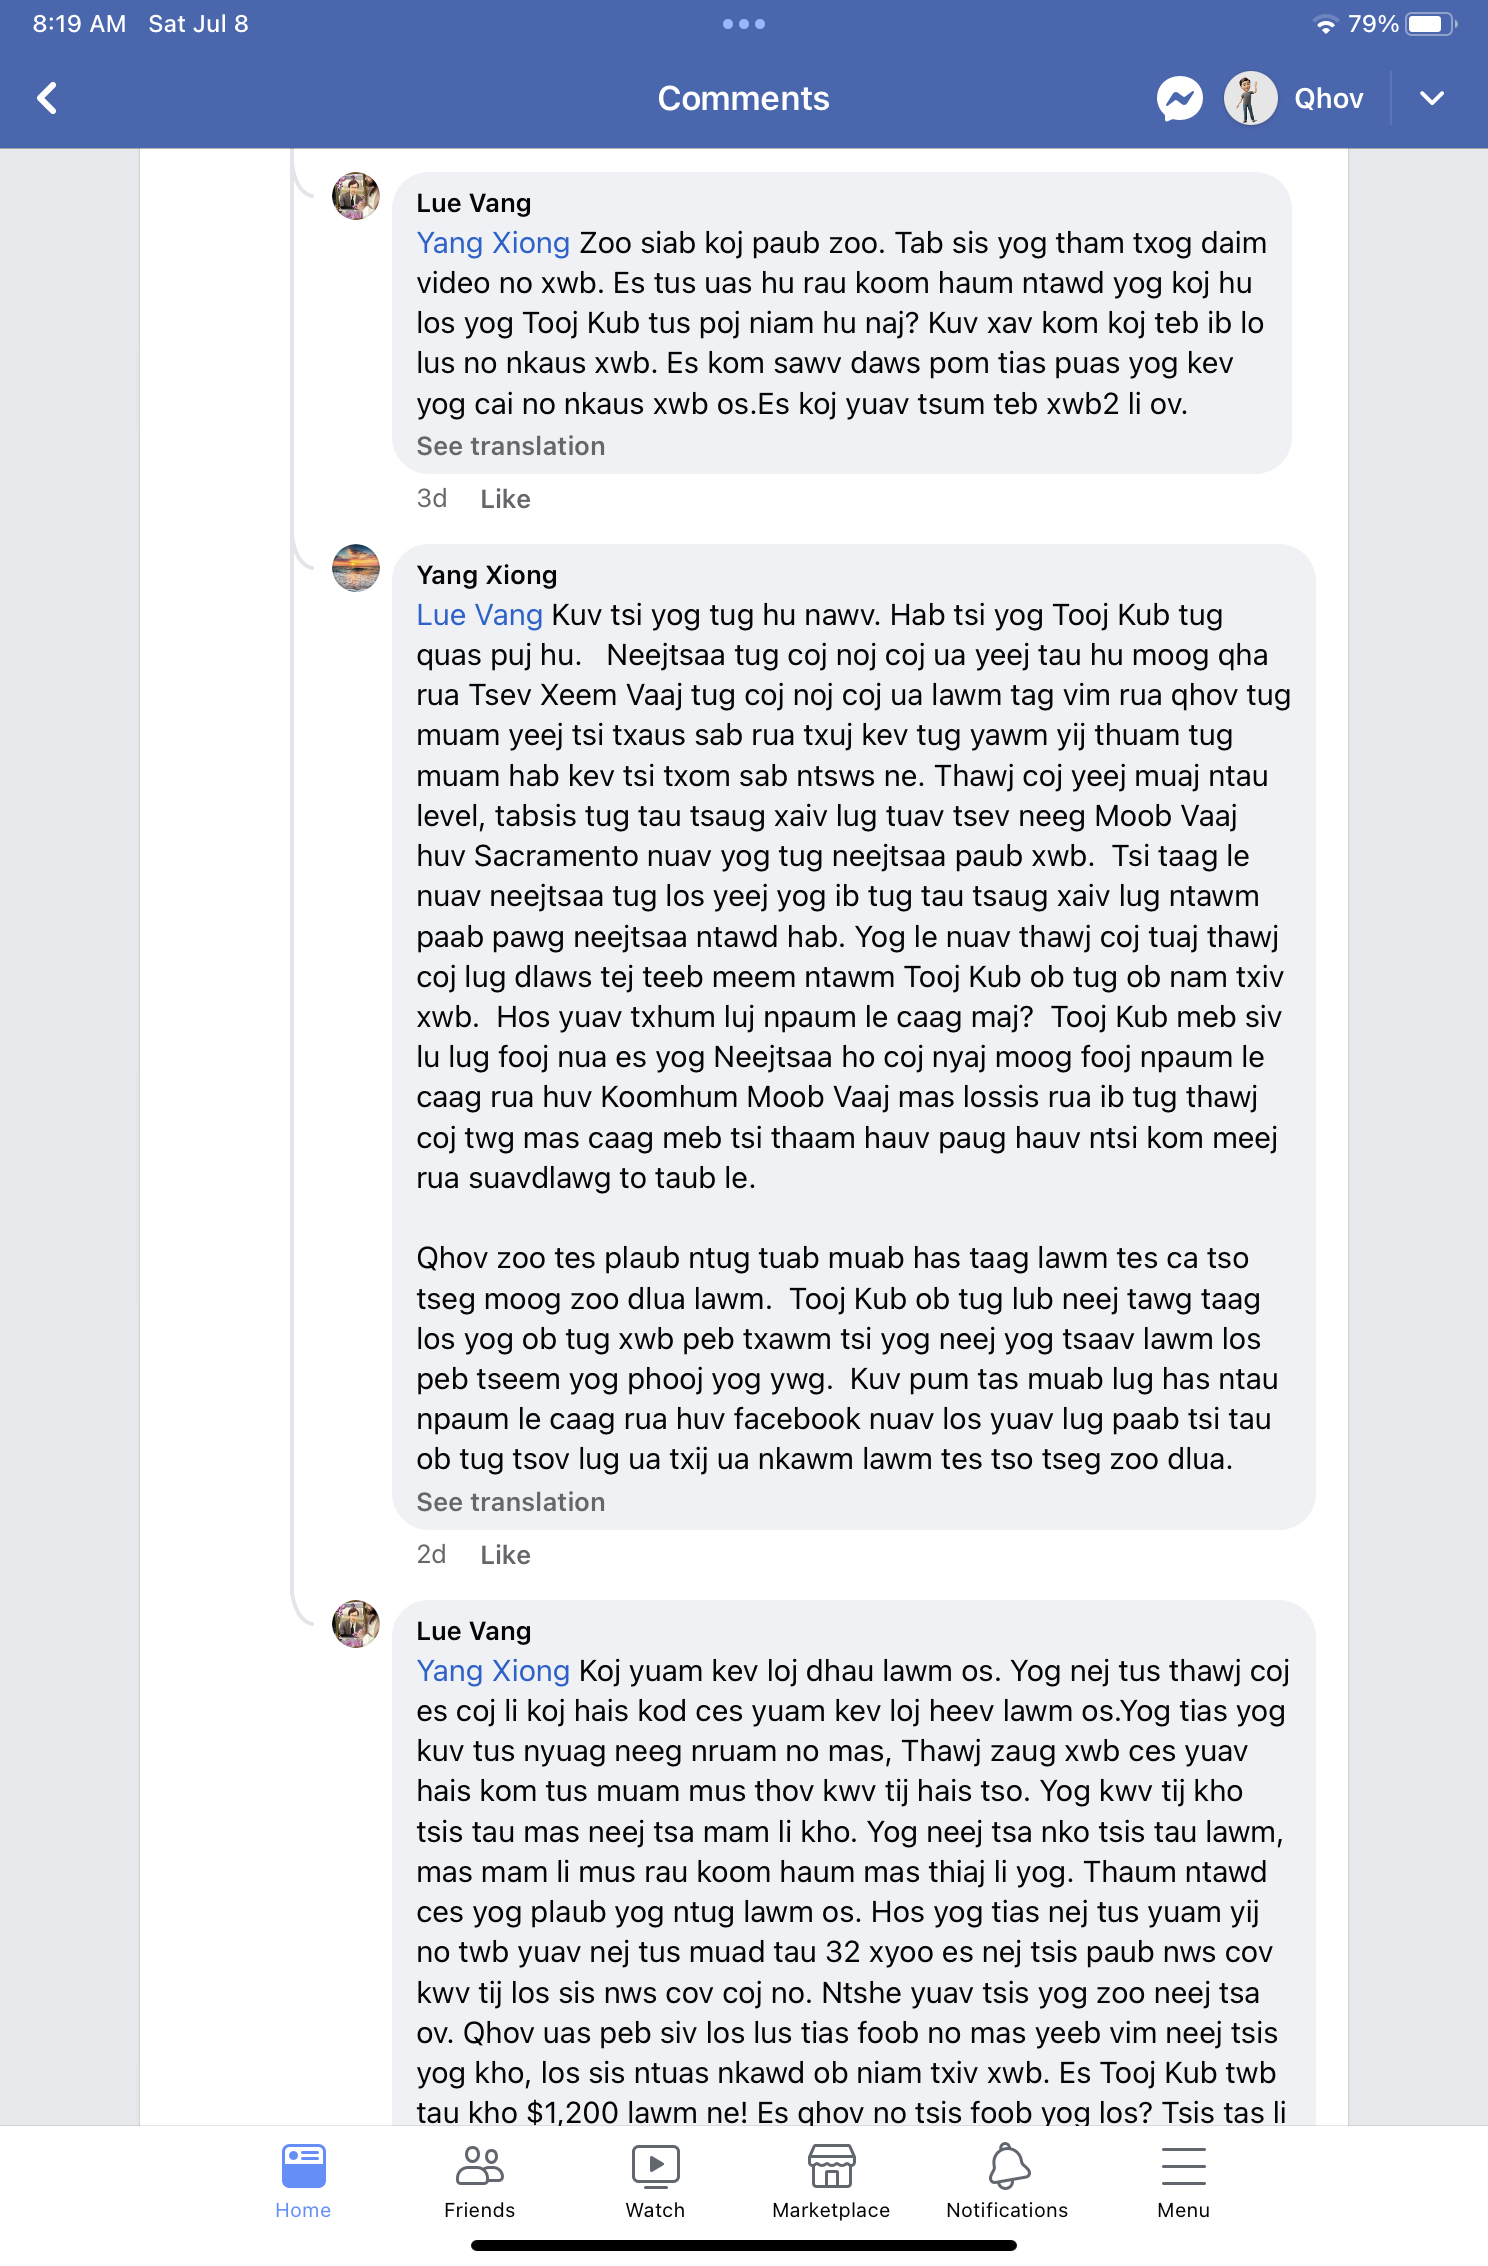Open Yang Xiong mention in last comment

(493, 1671)
